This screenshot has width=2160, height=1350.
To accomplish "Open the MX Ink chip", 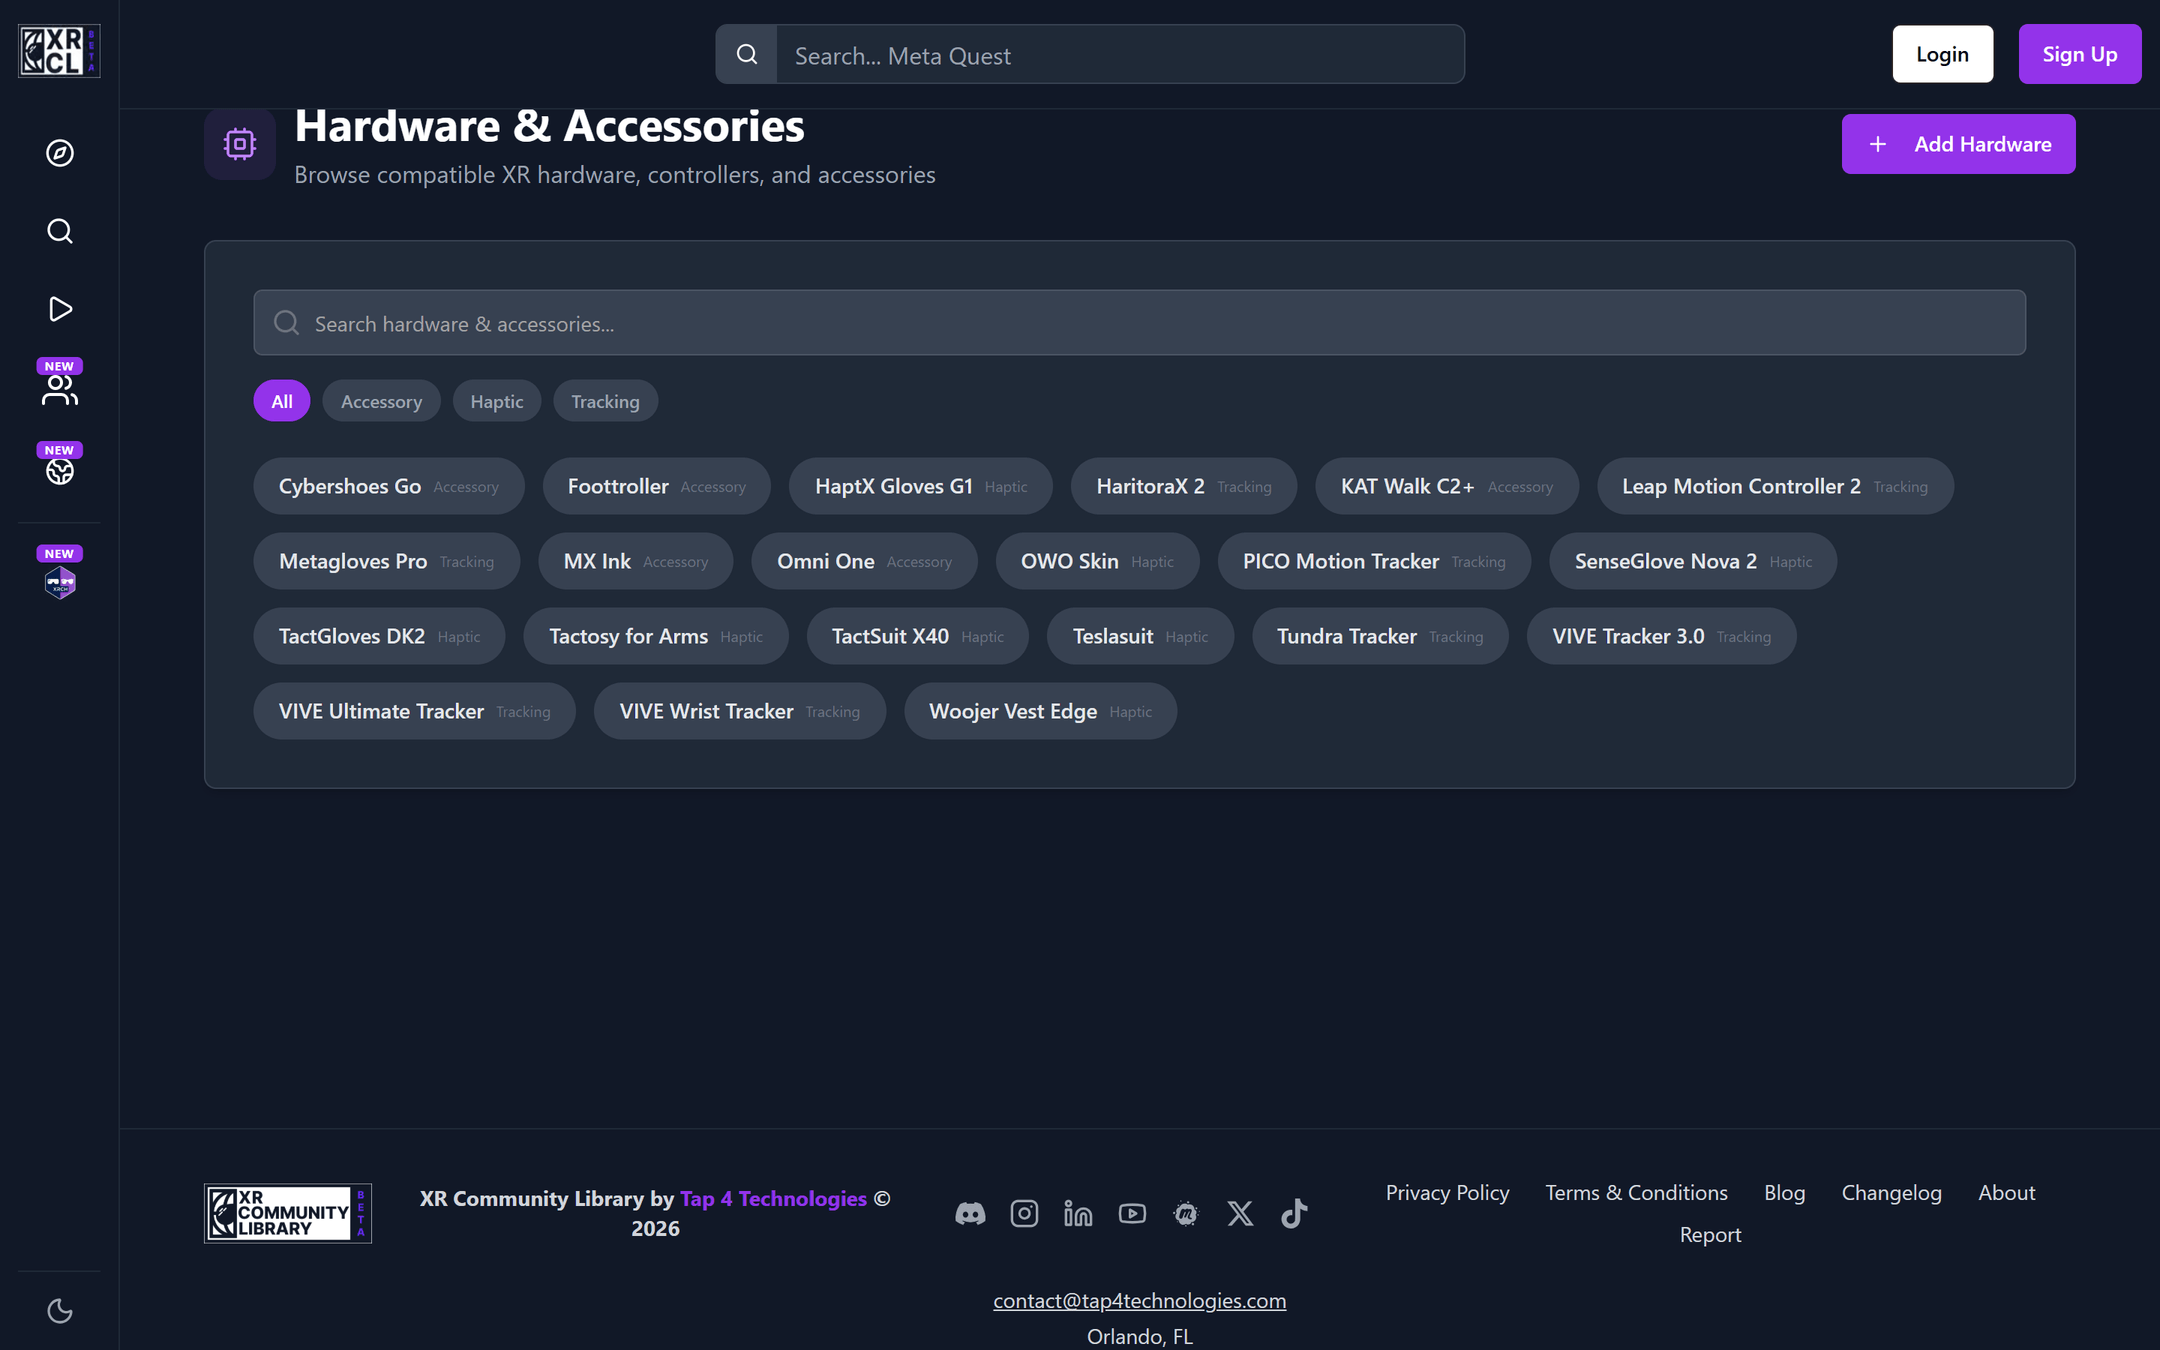I will coord(636,561).
